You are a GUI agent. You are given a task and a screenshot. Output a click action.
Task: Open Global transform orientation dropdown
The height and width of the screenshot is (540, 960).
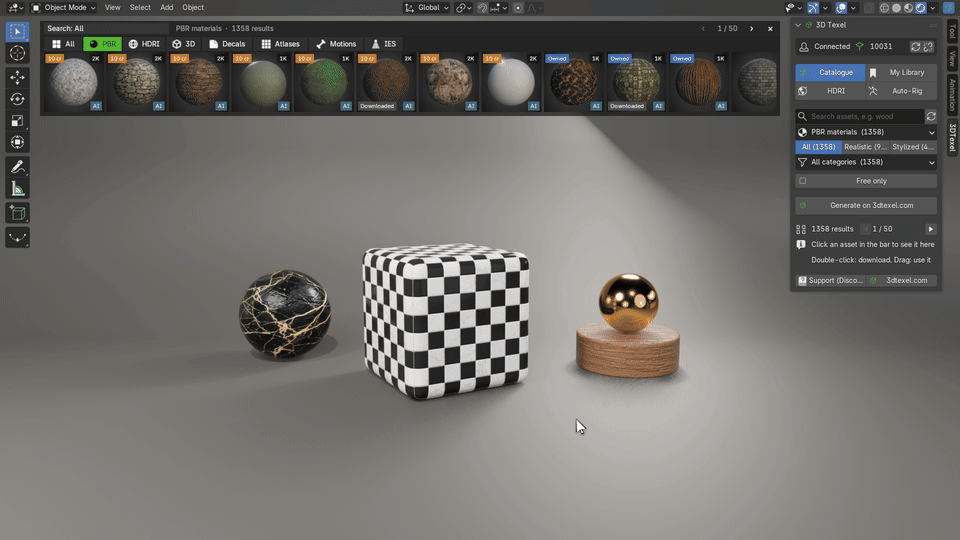[x=427, y=8]
